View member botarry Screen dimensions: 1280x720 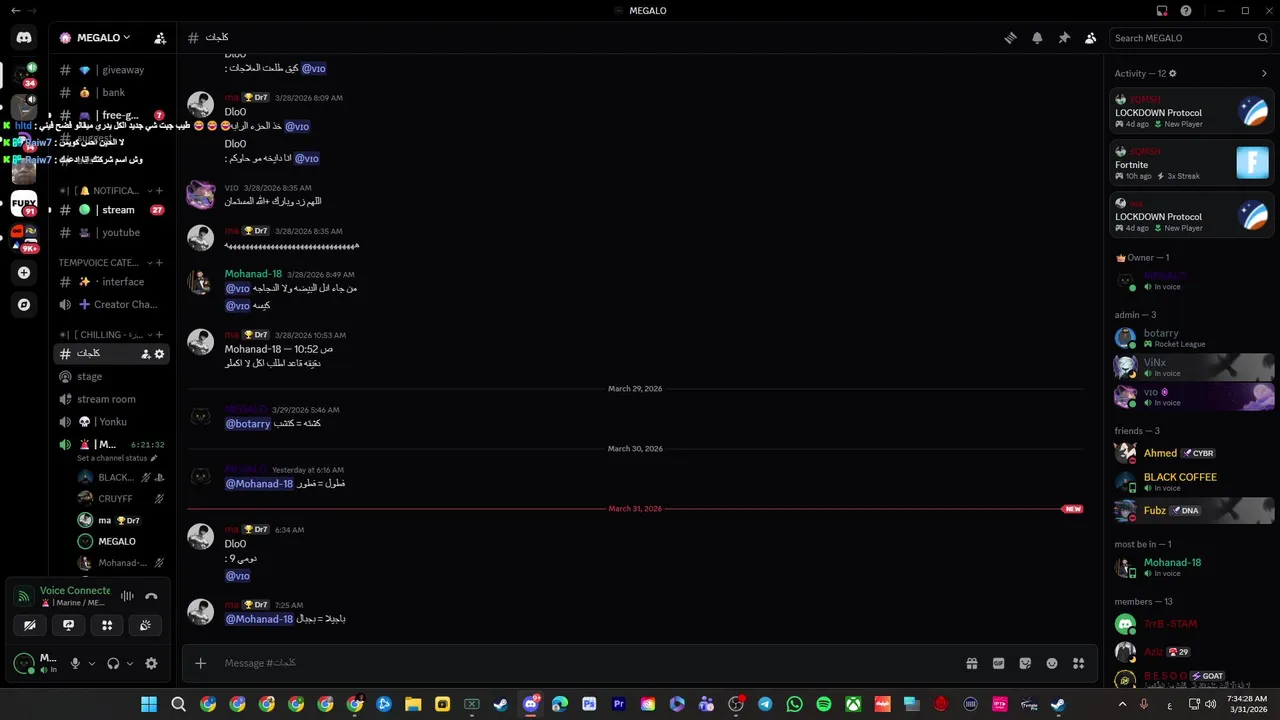[x=1192, y=338]
